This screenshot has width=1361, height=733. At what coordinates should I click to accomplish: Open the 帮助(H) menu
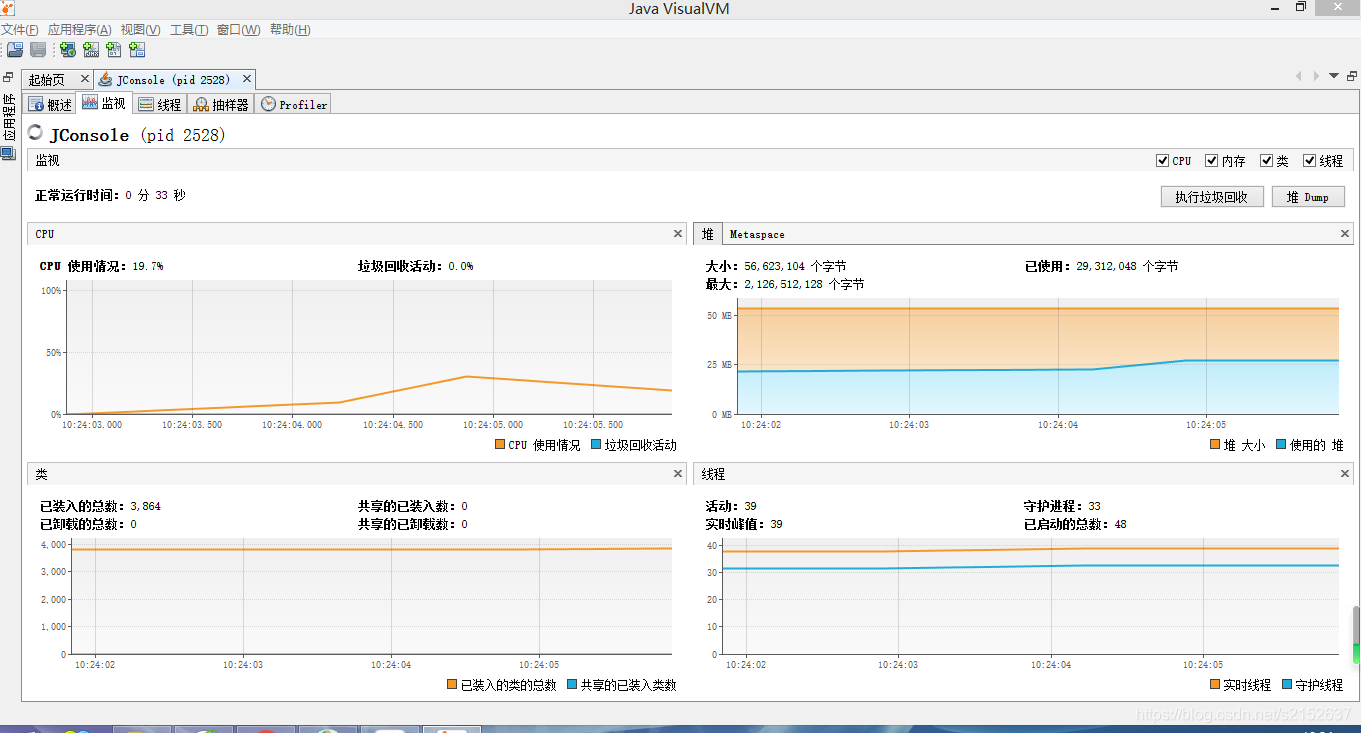coord(290,30)
